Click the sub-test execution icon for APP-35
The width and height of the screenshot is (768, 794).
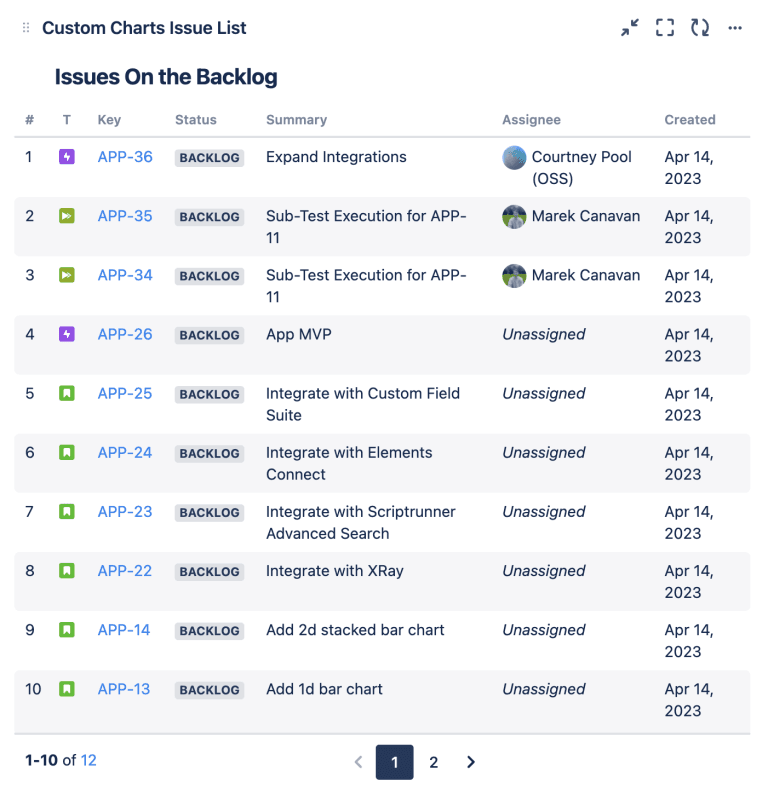pyautogui.click(x=67, y=216)
